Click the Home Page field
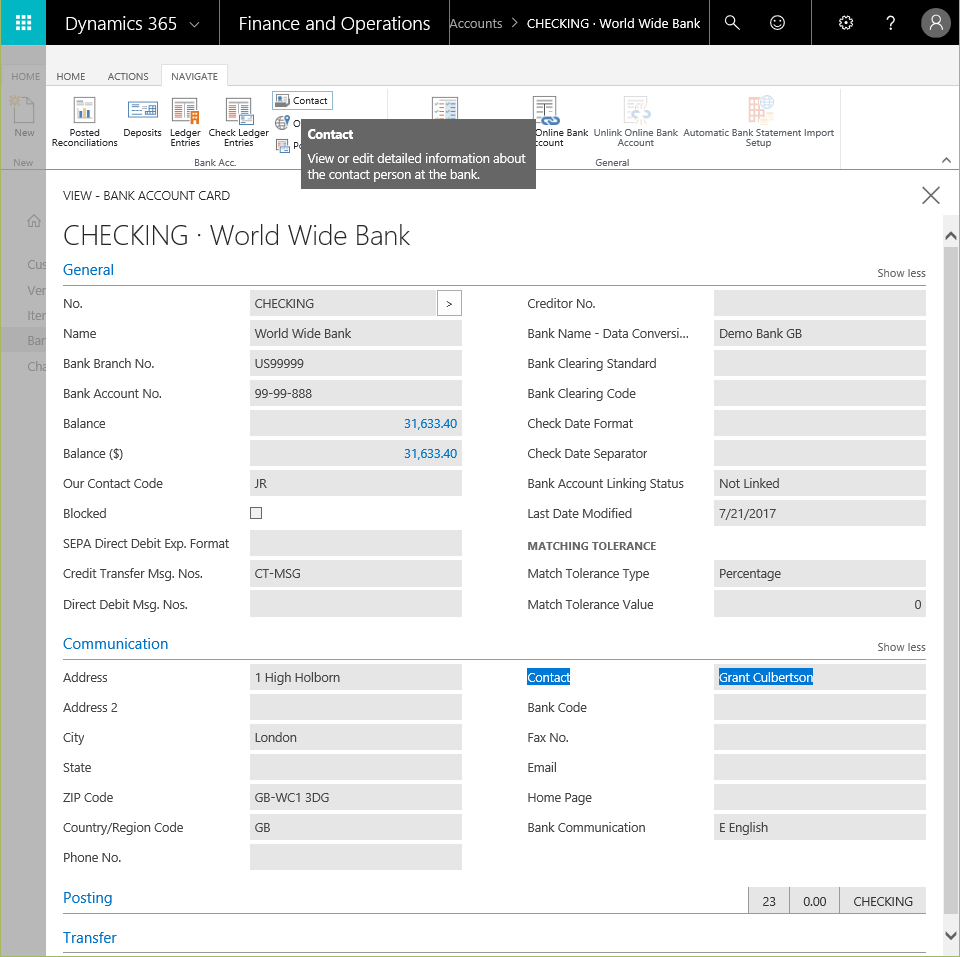Screen dimensions: 960x957 pyautogui.click(x=820, y=797)
